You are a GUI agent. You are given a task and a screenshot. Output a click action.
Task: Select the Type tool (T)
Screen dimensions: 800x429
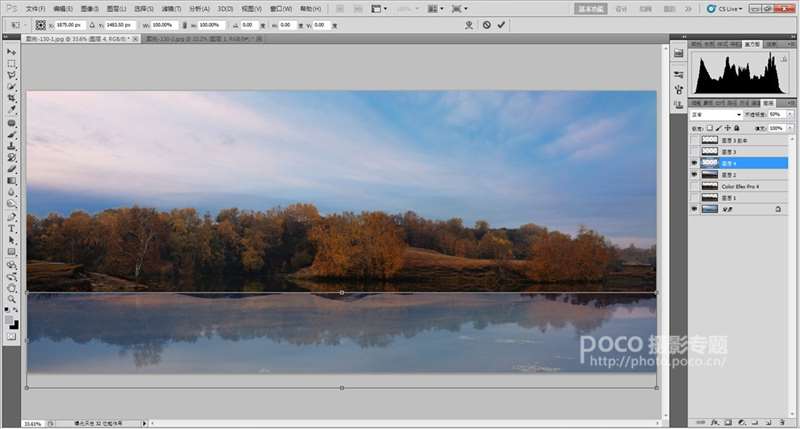click(12, 228)
